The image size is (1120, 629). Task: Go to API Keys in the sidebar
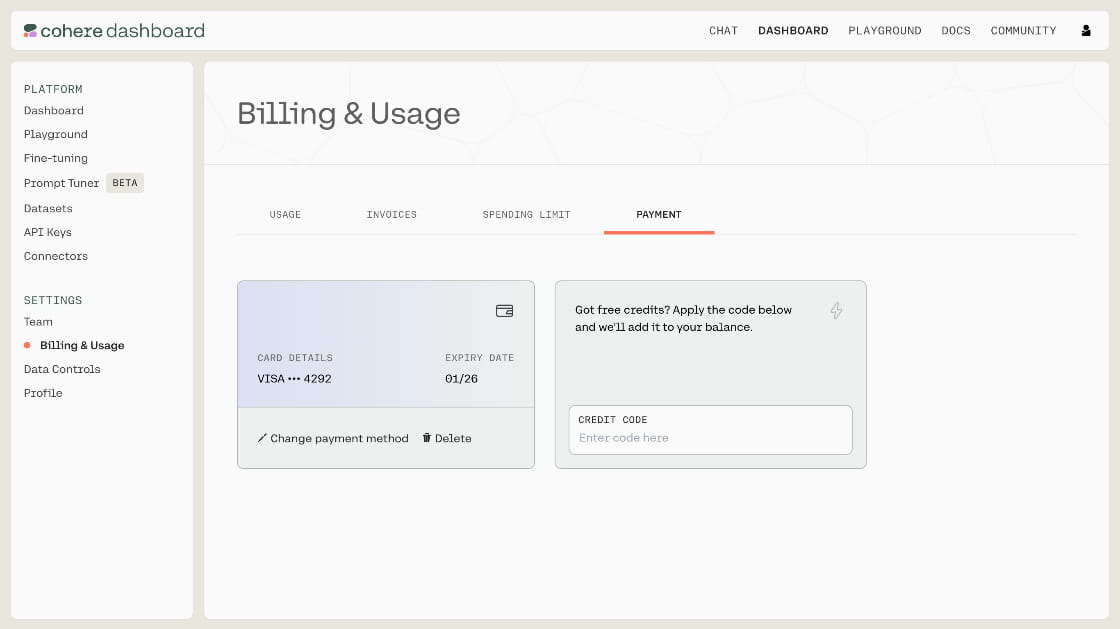[48, 232]
